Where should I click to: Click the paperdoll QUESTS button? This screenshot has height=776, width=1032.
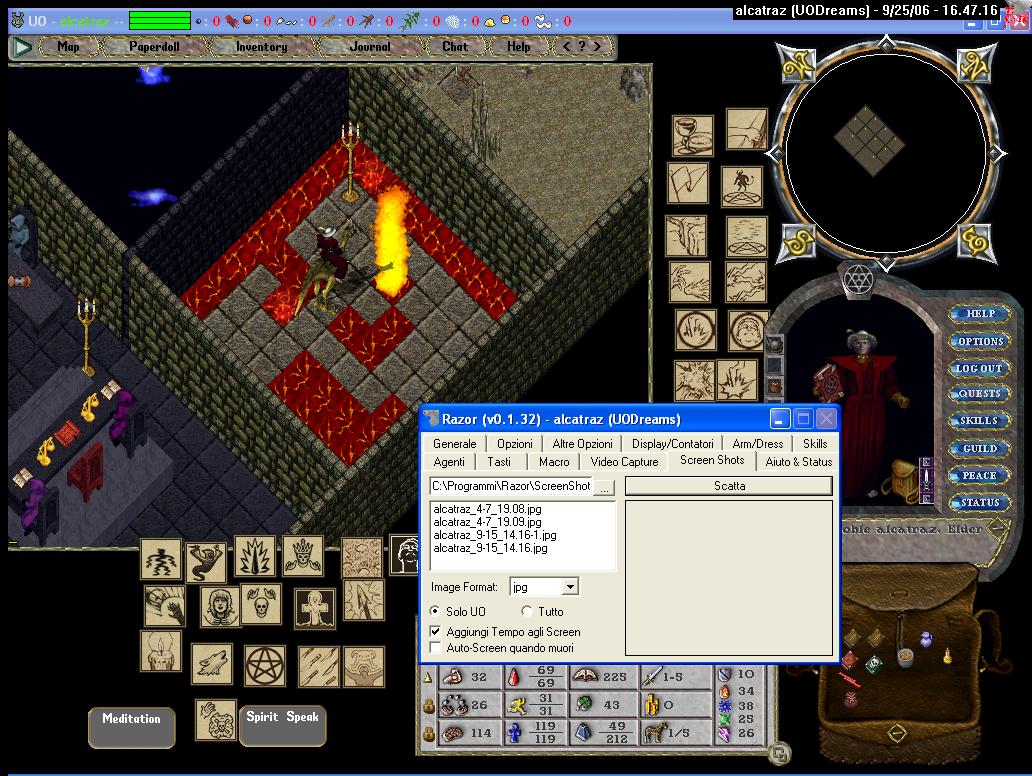point(979,394)
